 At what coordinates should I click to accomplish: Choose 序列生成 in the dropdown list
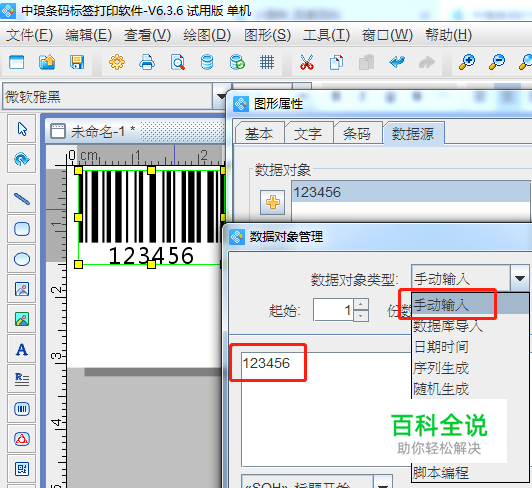470,368
